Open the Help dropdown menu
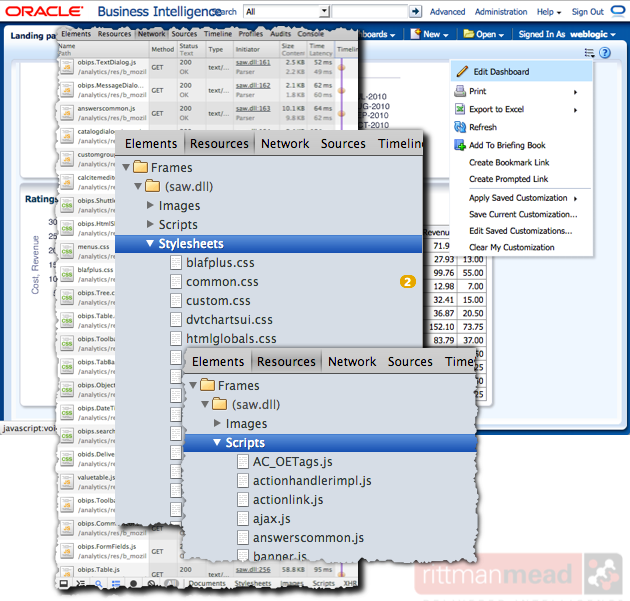The width and height of the screenshot is (630, 601). tap(548, 12)
